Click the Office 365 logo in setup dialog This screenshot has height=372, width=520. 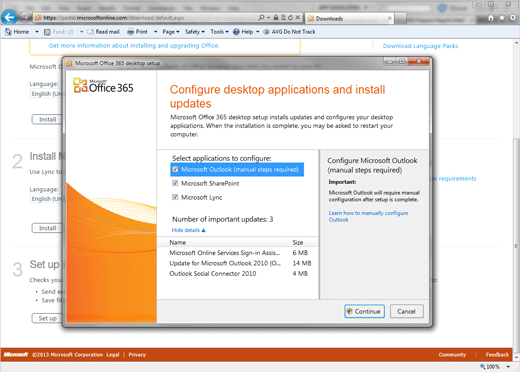(103, 85)
